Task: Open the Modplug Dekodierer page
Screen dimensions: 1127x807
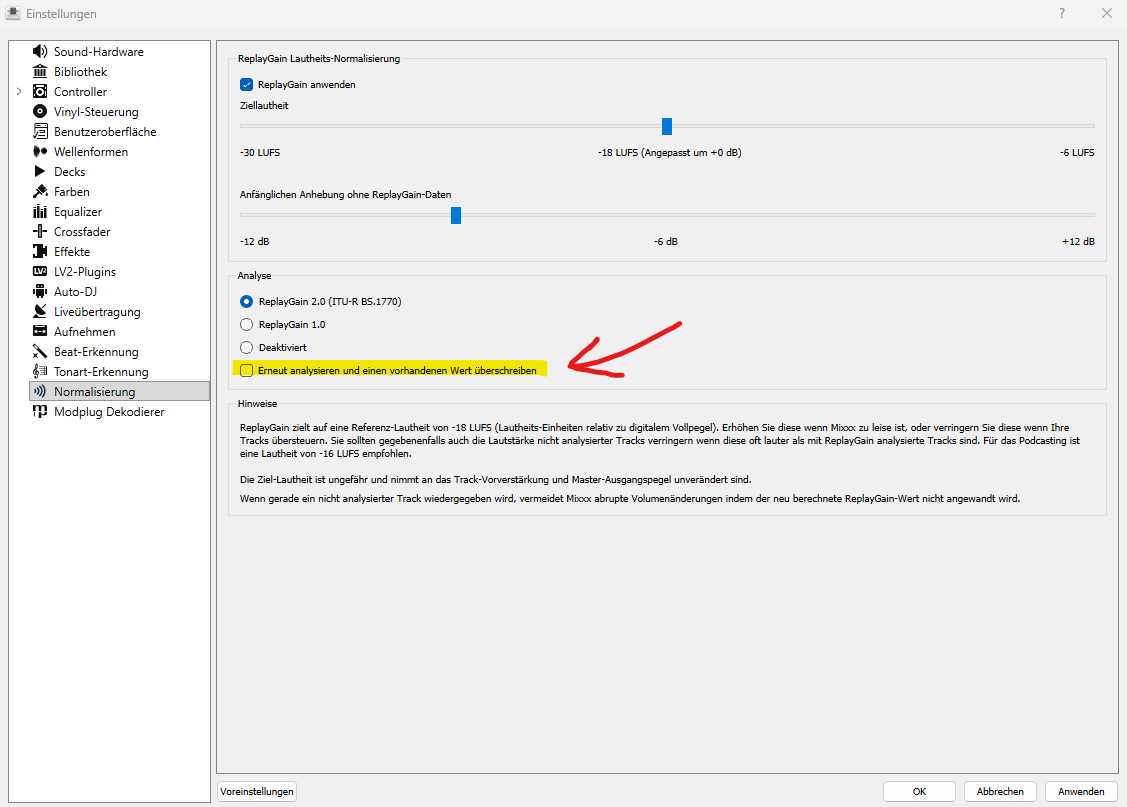Action: 109,412
